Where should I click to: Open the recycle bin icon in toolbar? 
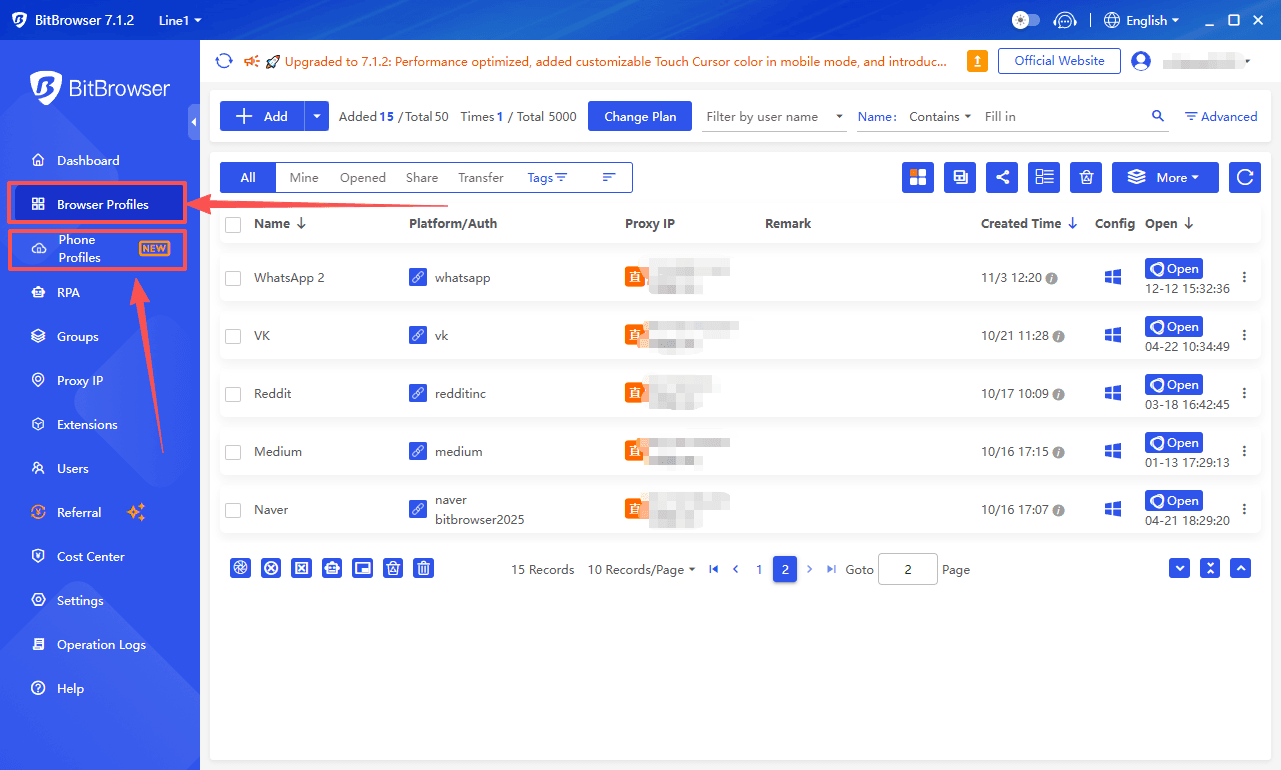1086,177
